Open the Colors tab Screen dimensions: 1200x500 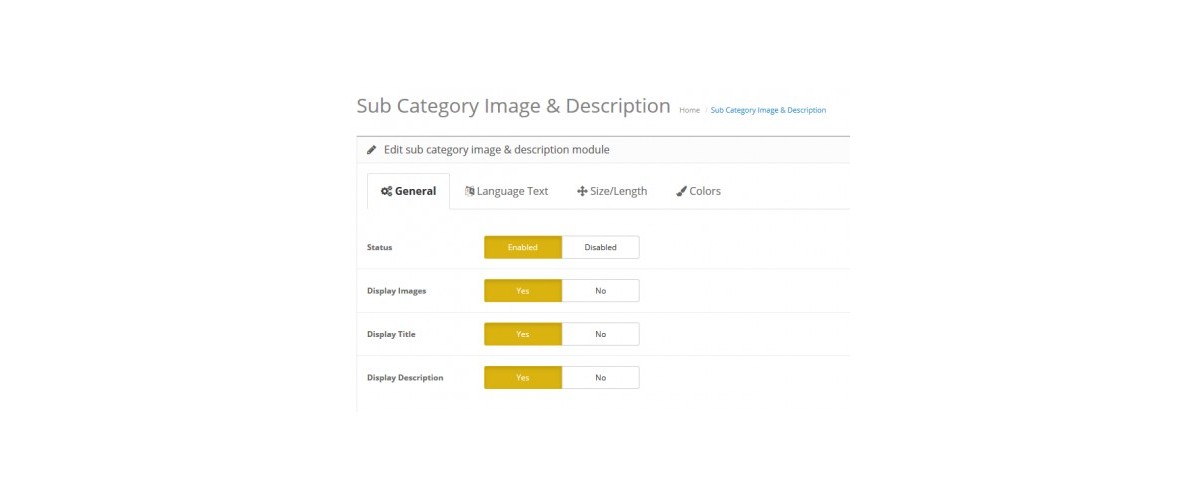click(x=698, y=191)
